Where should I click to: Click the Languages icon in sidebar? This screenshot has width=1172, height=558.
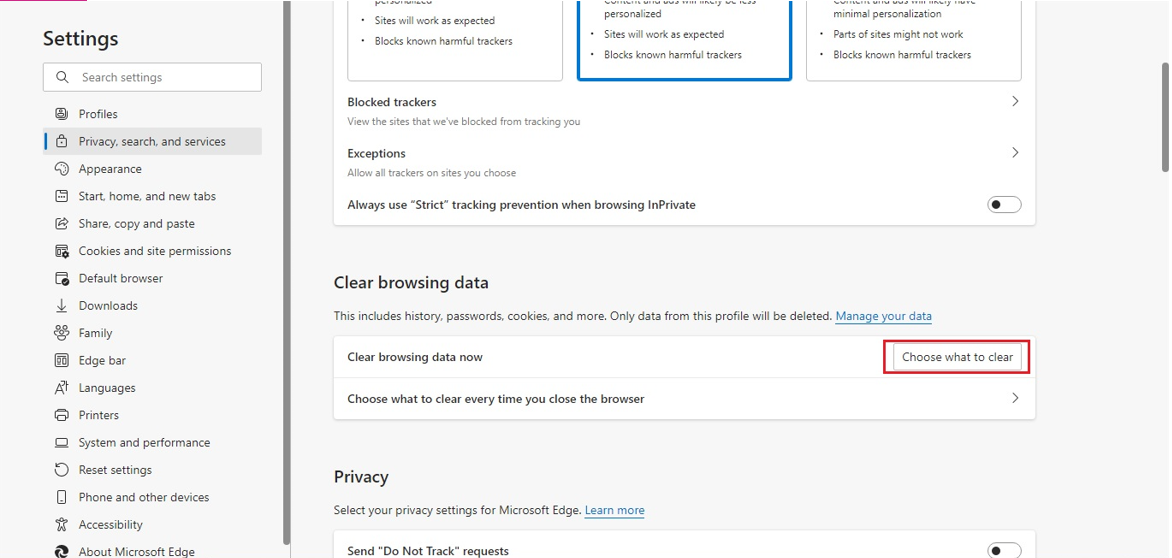(x=62, y=388)
